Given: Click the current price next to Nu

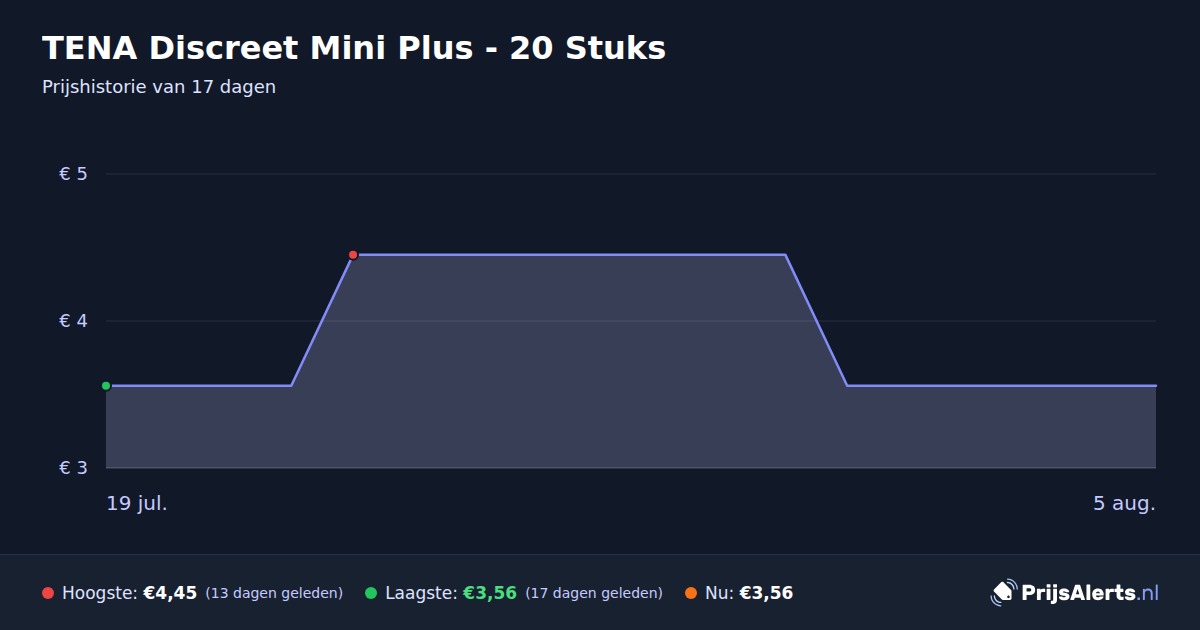Looking at the screenshot, I should (x=766, y=593).
